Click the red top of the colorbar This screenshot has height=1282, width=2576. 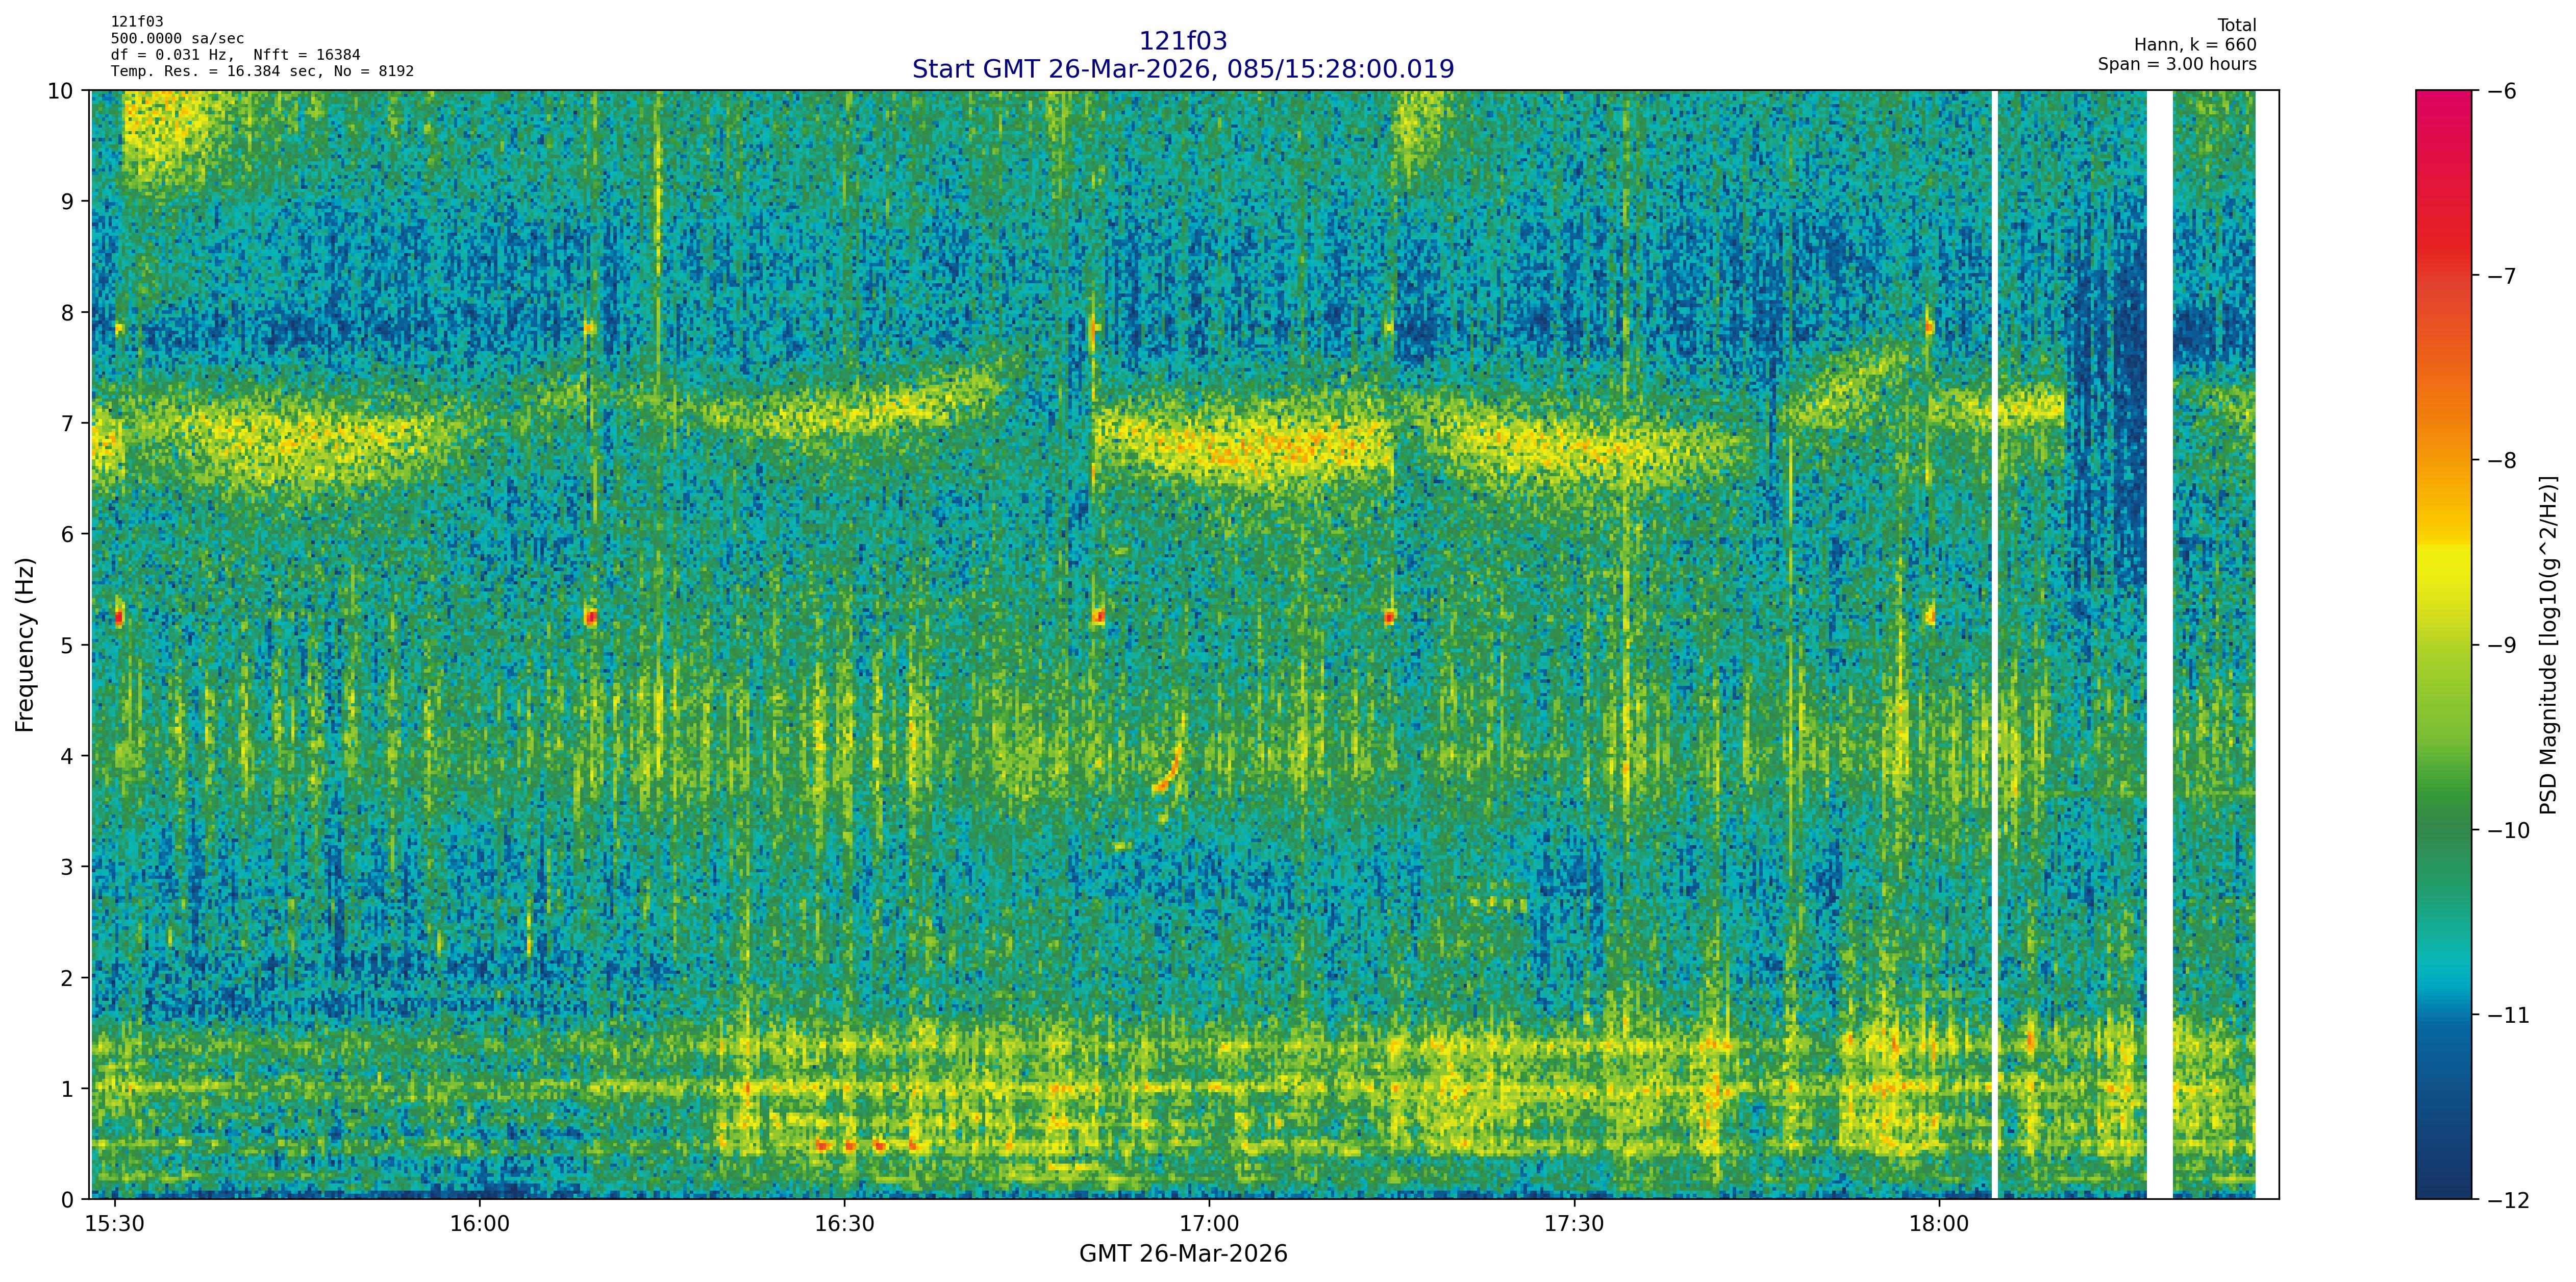coord(2443,110)
